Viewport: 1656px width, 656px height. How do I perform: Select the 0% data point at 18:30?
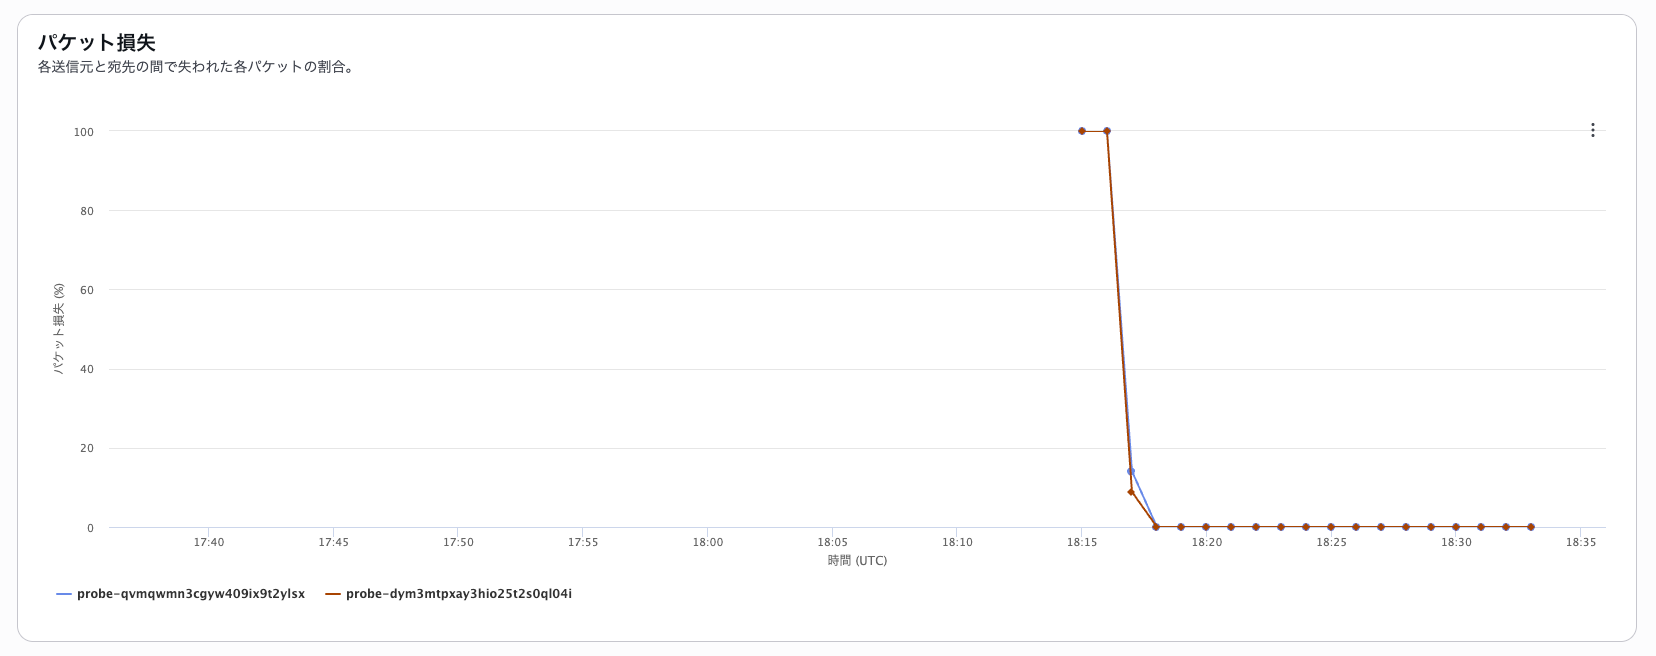(1456, 527)
